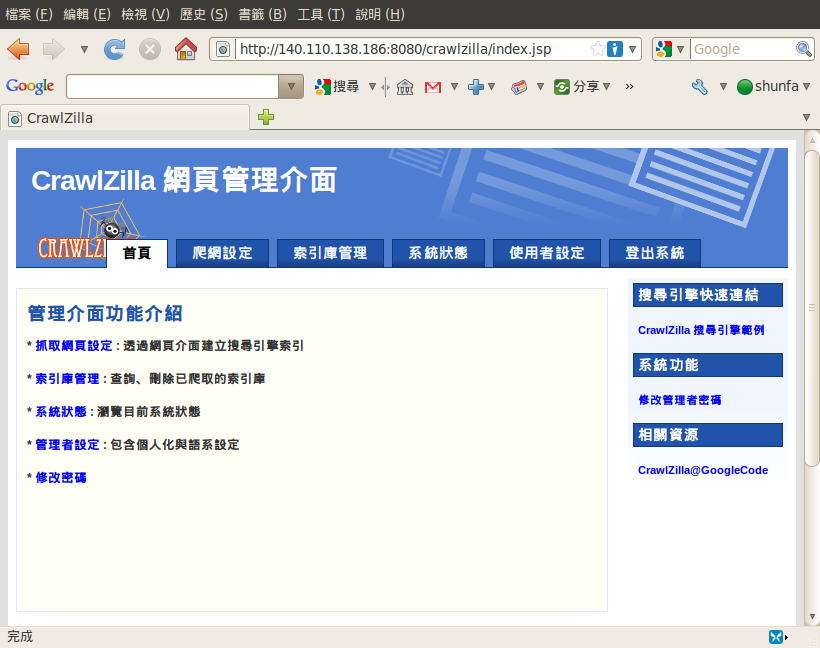Select the 首頁 tab

[137, 253]
